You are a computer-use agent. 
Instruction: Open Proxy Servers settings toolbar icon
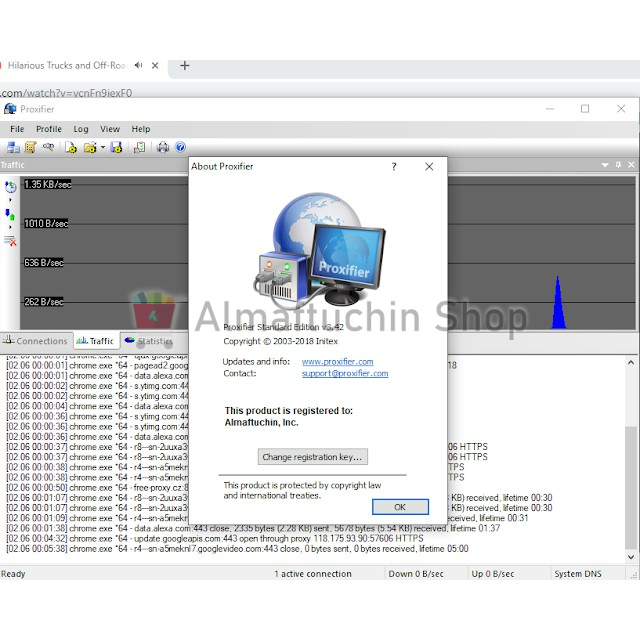point(13,147)
